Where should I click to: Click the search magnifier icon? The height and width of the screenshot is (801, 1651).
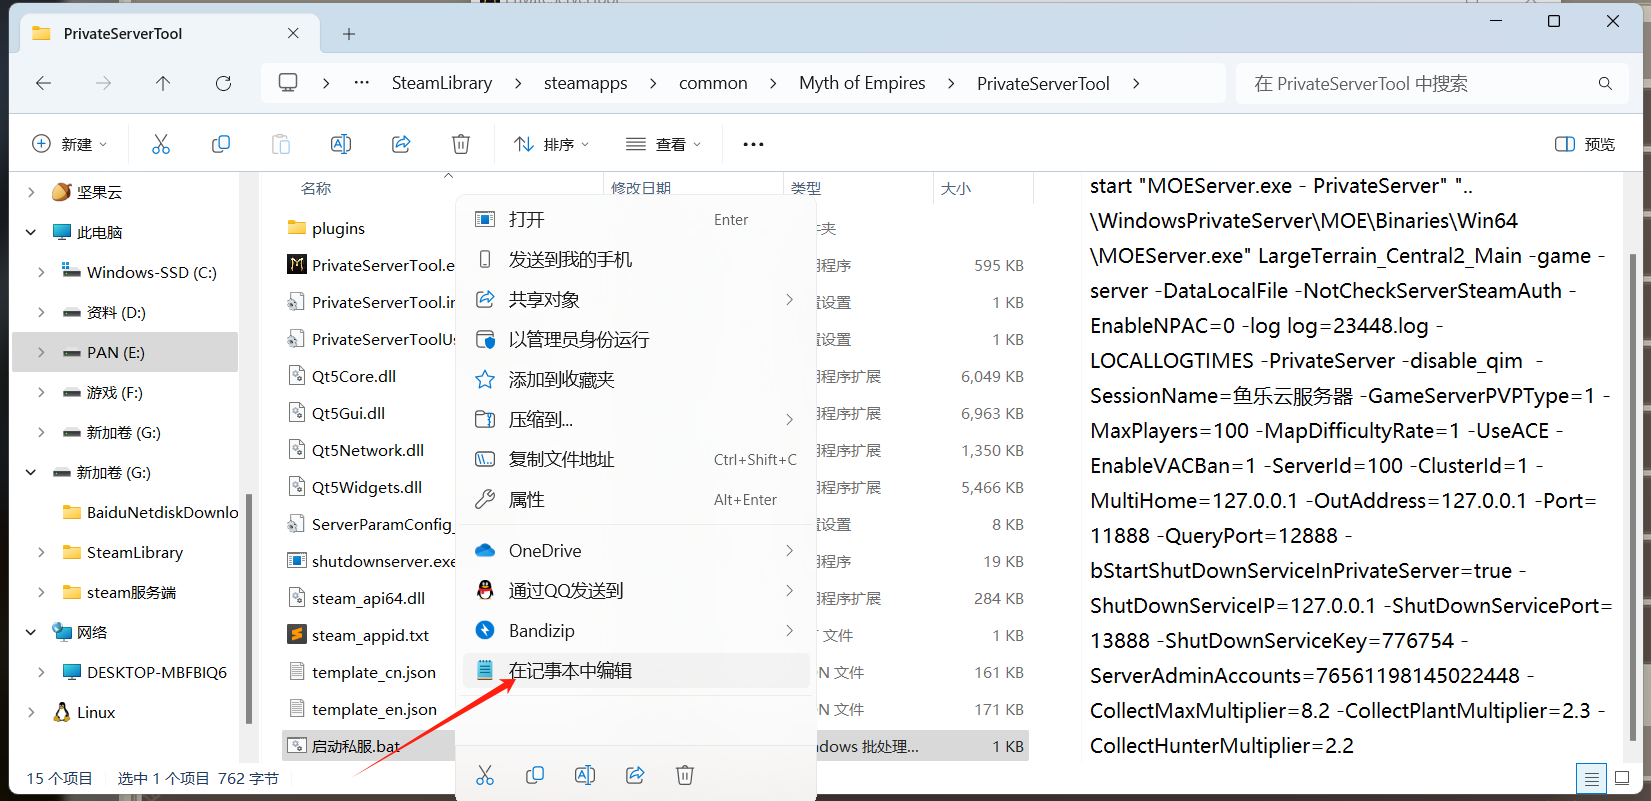click(x=1605, y=83)
